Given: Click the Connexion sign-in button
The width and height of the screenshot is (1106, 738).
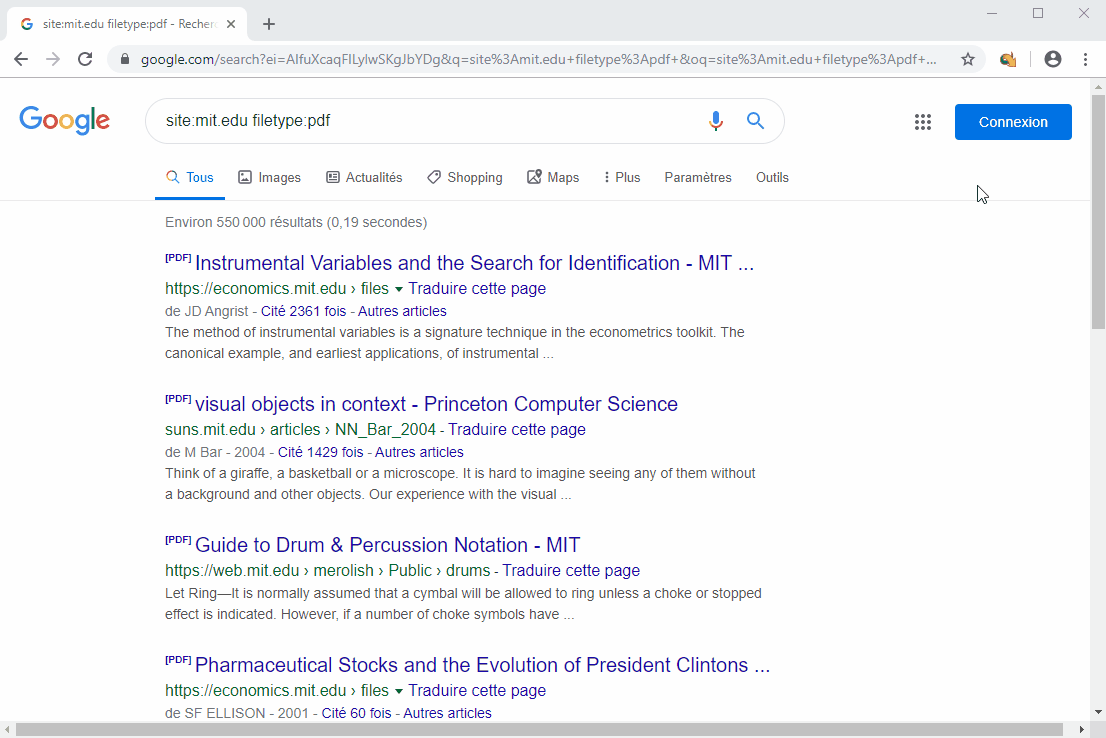Looking at the screenshot, I should click(x=1013, y=122).
